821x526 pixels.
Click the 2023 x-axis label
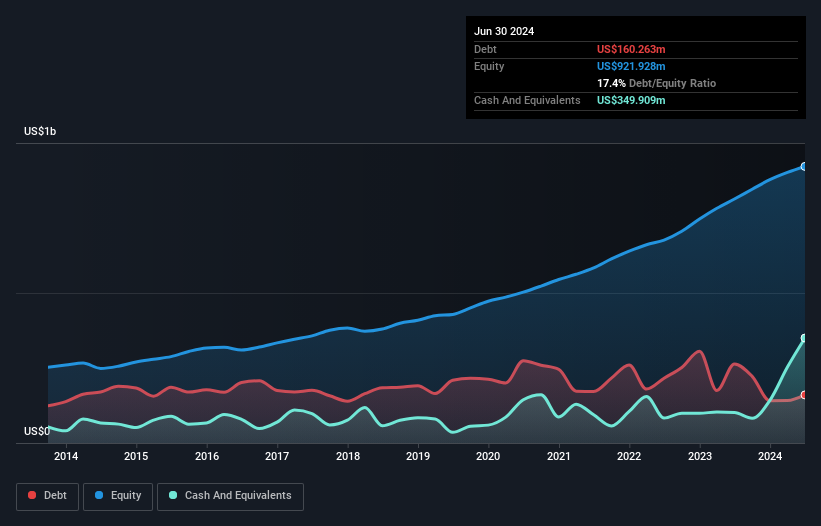coord(700,456)
